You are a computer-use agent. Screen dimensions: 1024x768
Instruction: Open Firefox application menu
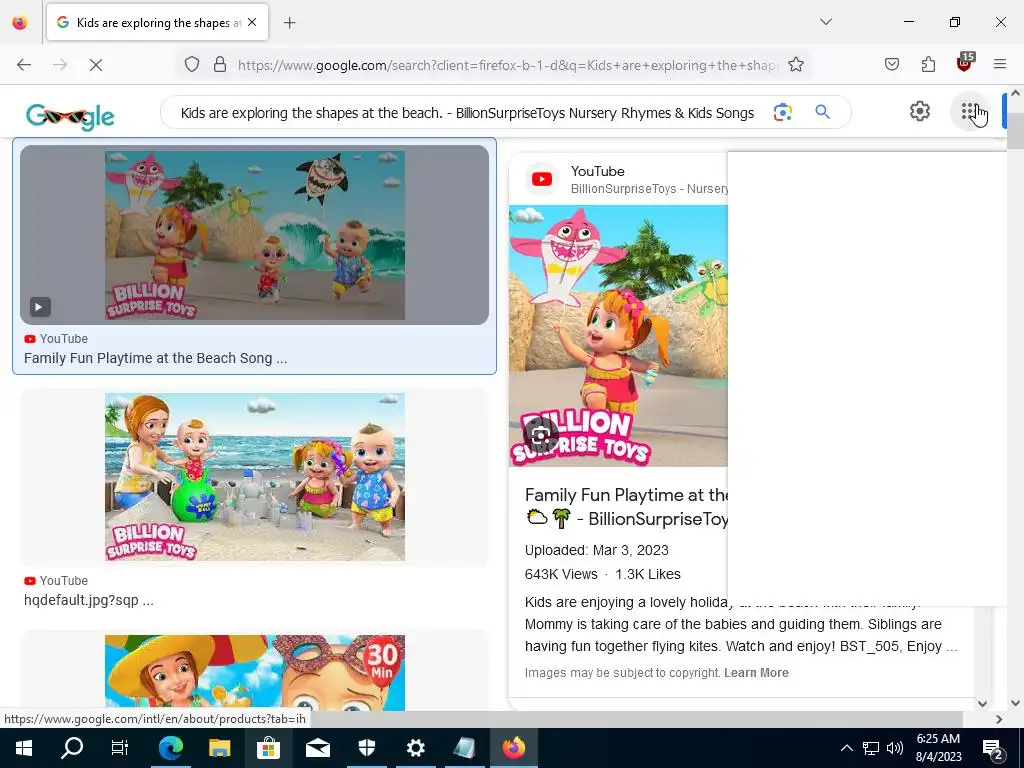click(1000, 64)
